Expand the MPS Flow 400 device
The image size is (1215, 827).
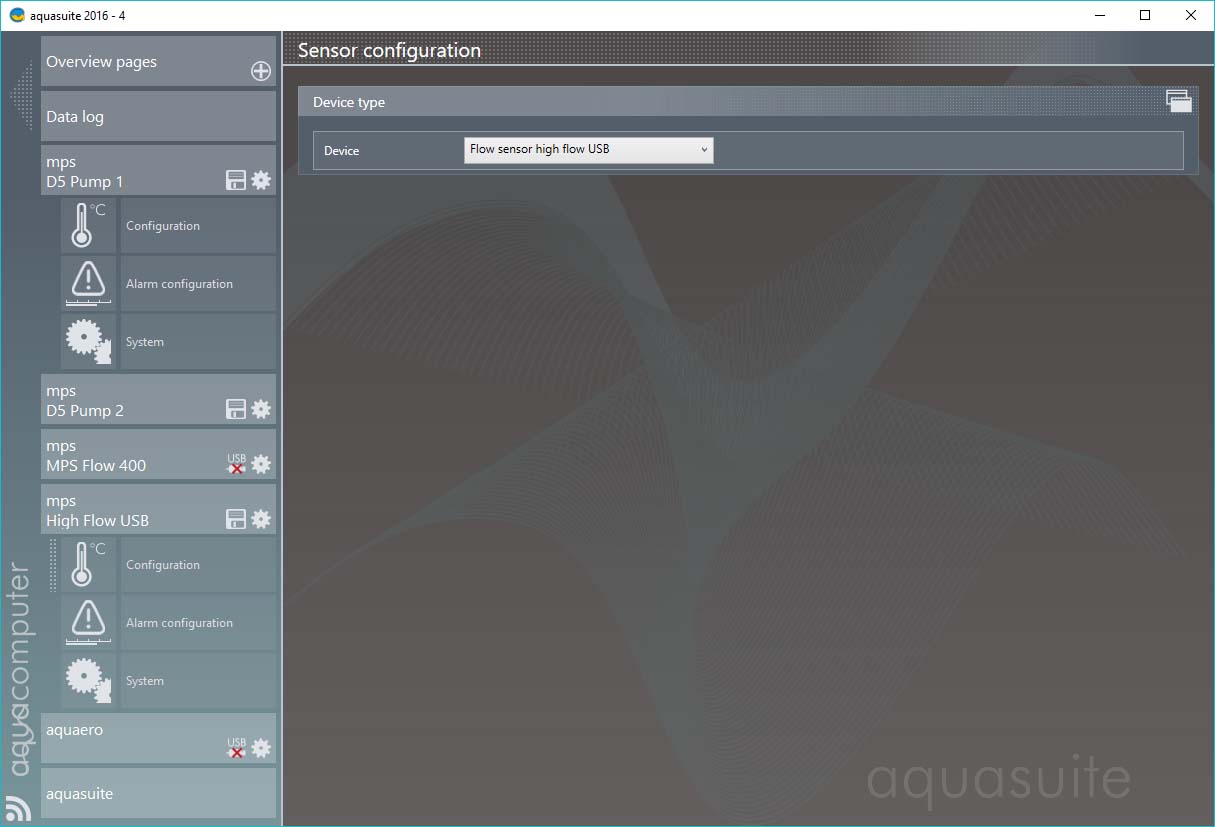point(158,455)
